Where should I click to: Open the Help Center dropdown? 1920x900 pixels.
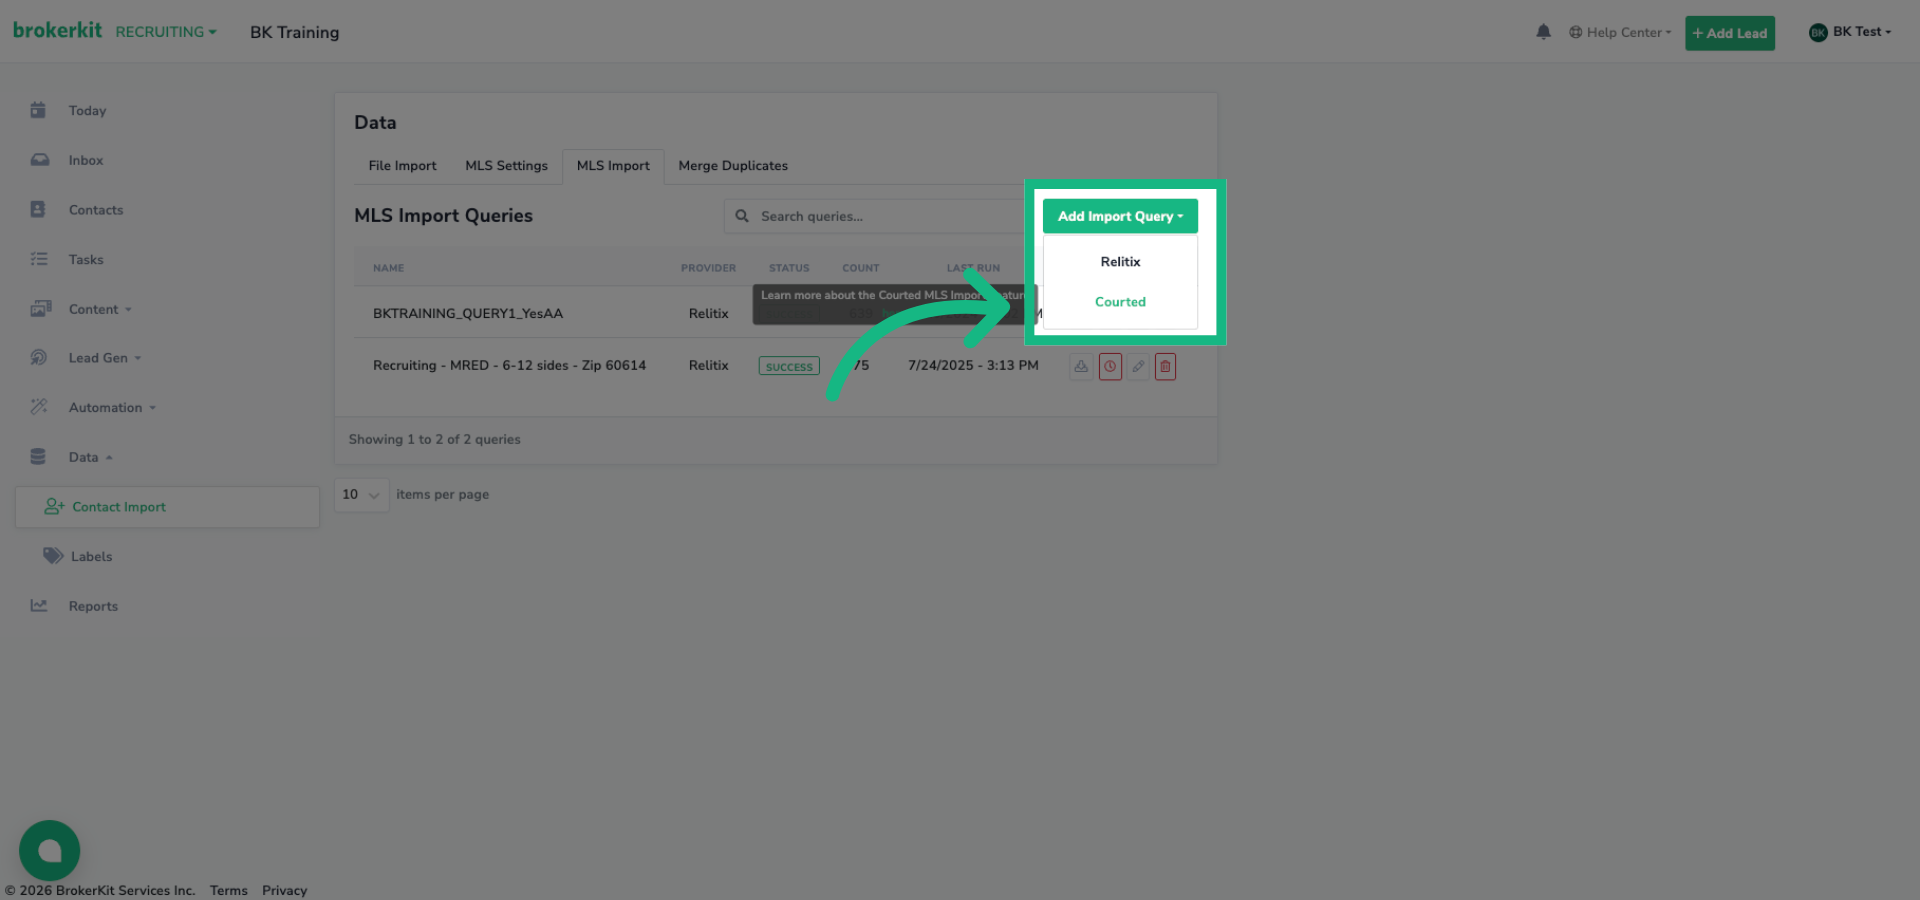pos(1620,32)
